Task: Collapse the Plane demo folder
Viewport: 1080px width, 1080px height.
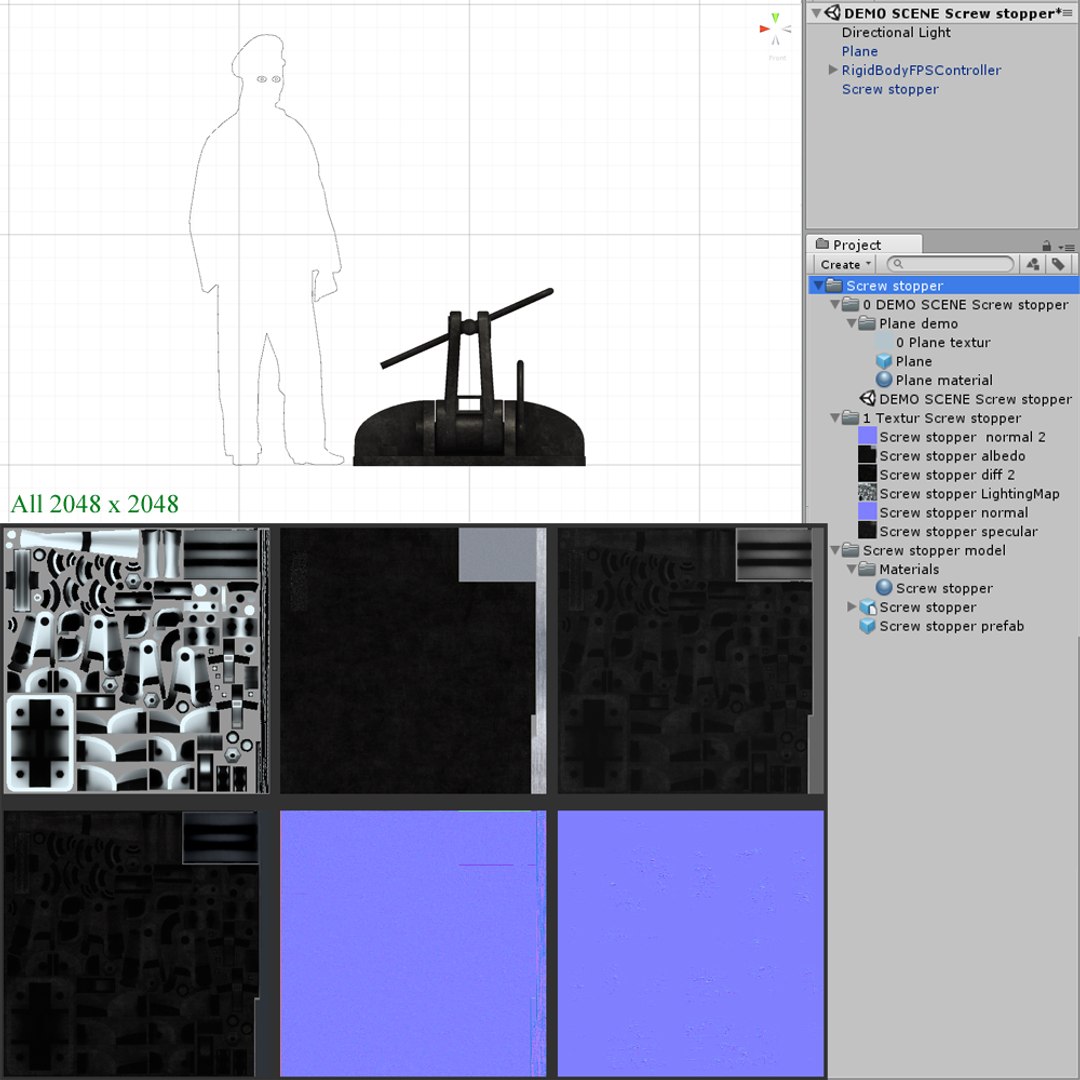Action: [x=851, y=323]
